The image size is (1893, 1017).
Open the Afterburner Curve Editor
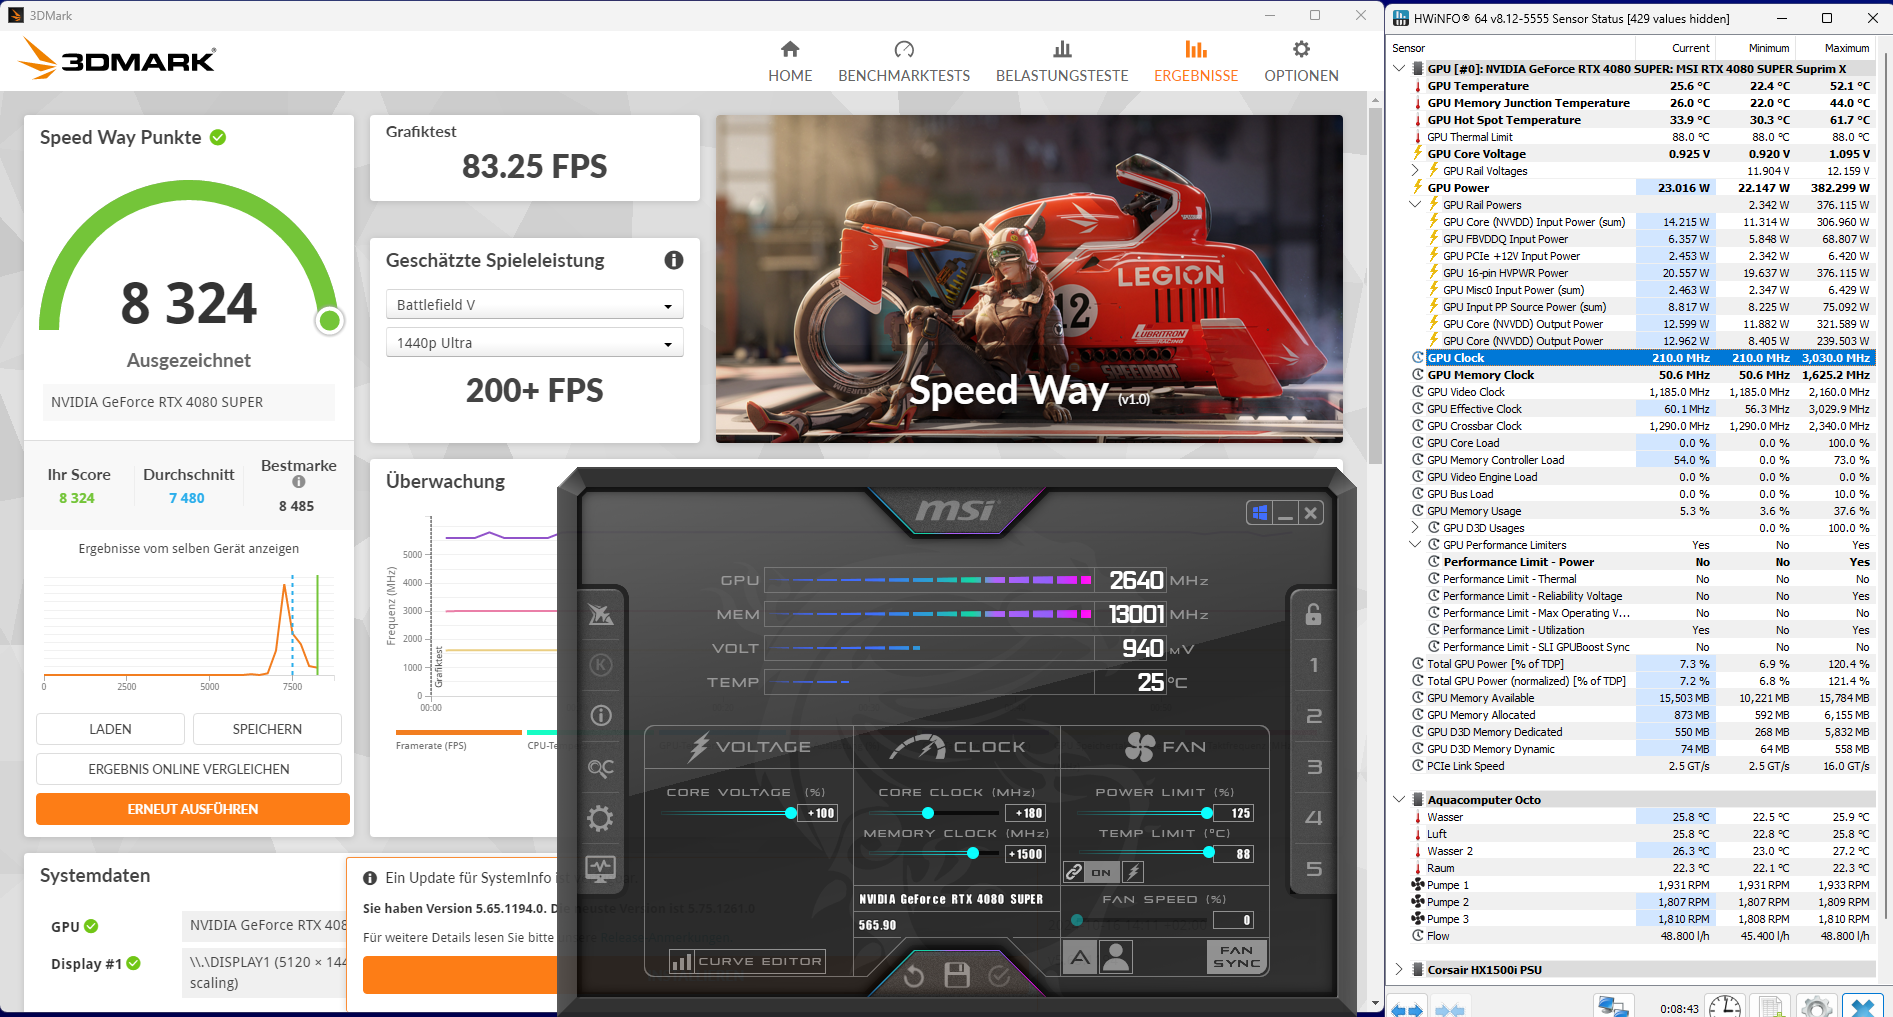click(x=748, y=962)
